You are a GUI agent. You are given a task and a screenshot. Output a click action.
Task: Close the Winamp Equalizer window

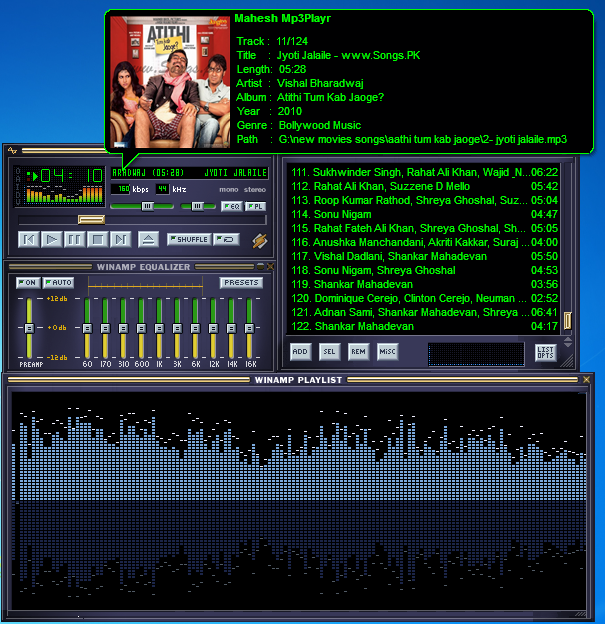(270, 266)
